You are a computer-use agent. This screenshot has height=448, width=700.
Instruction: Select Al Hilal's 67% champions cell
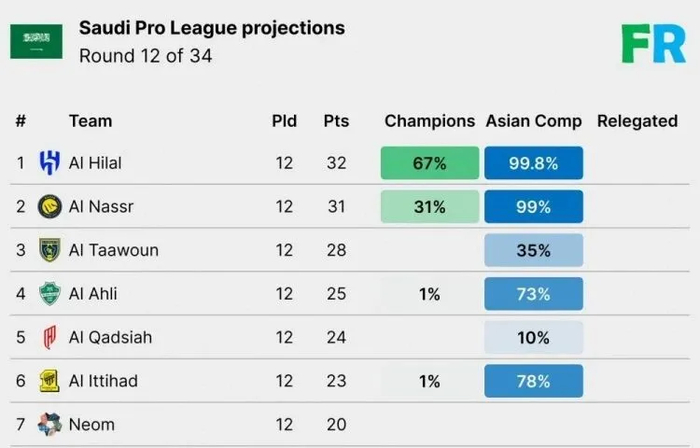pyautogui.click(x=429, y=163)
